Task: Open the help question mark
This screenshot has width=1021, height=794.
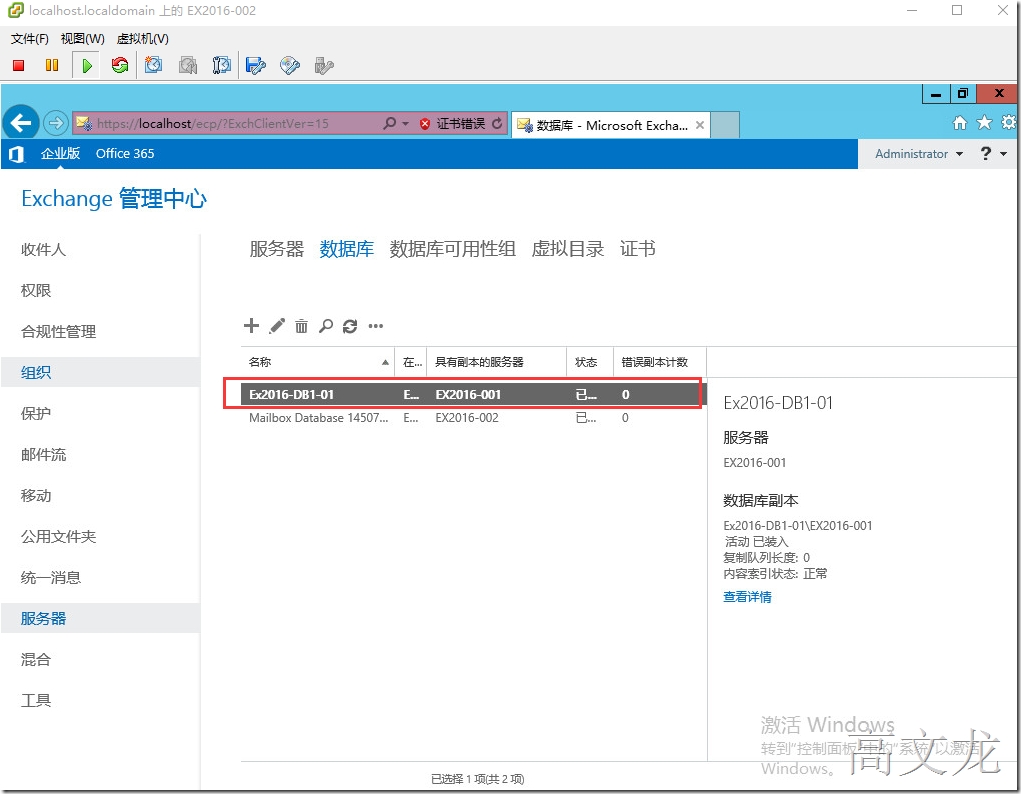Action: coord(986,154)
